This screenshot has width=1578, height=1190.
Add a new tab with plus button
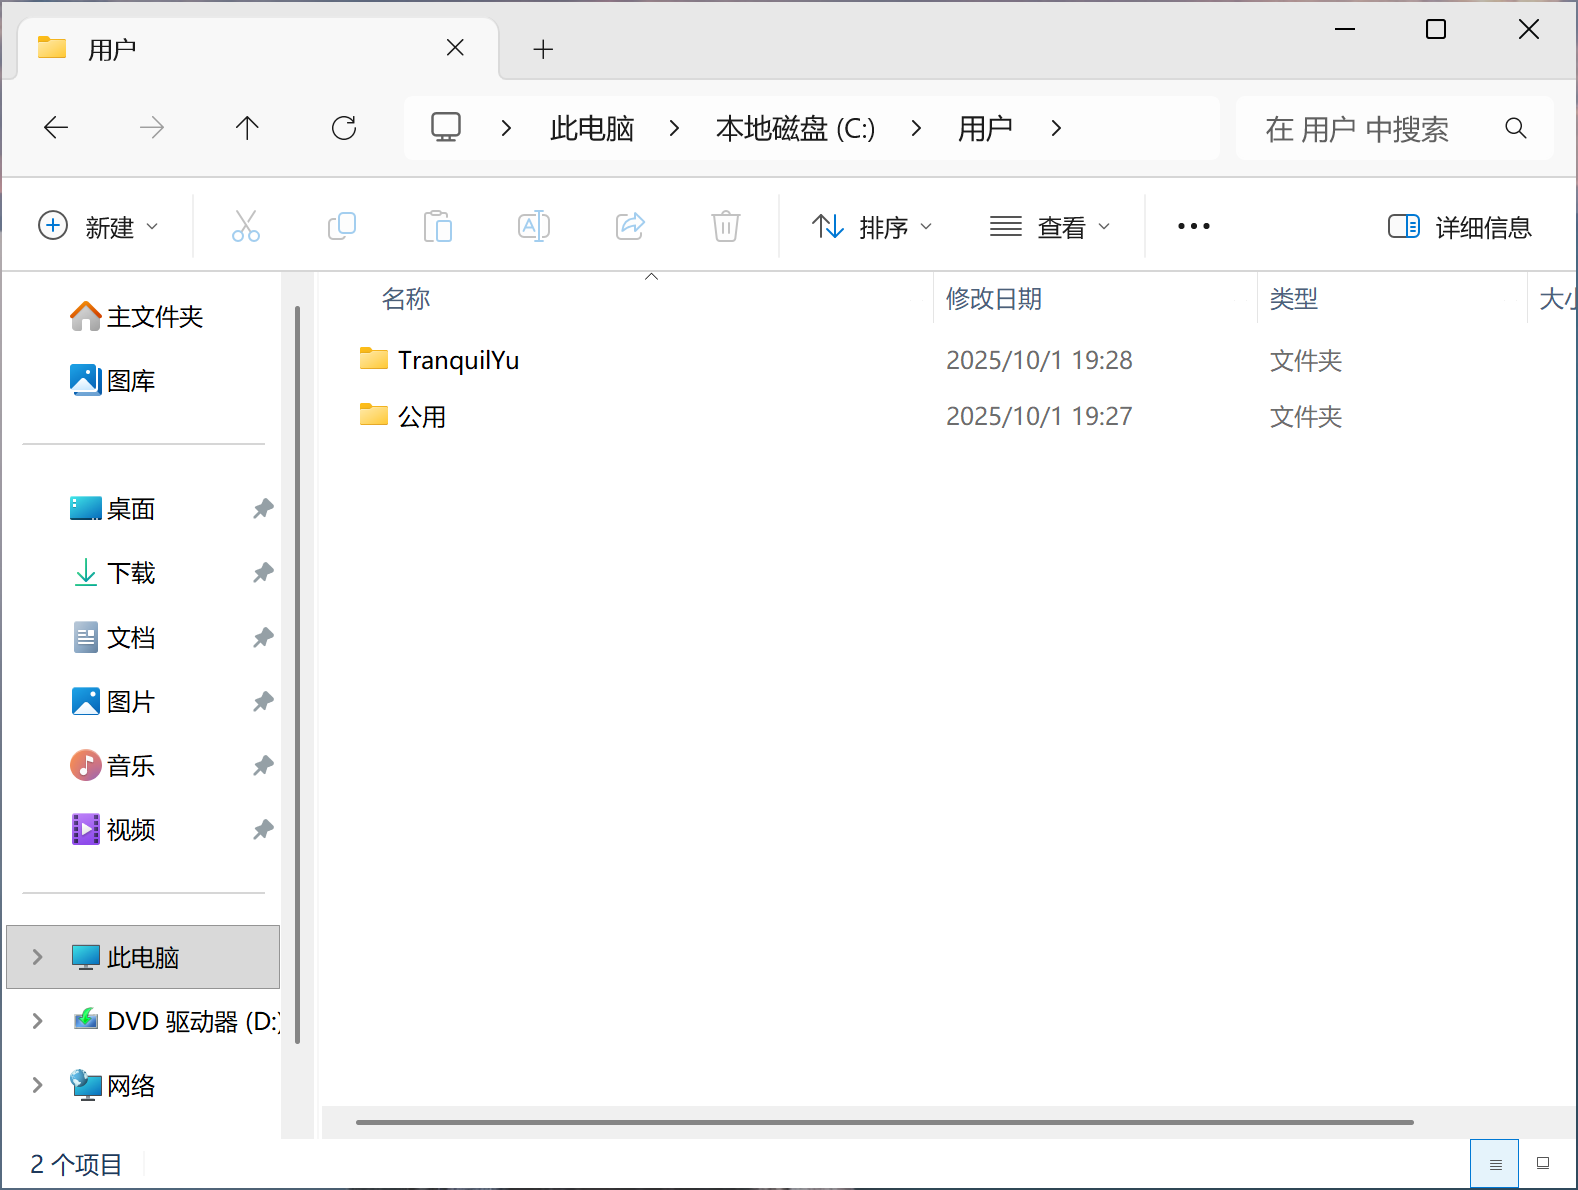(543, 49)
